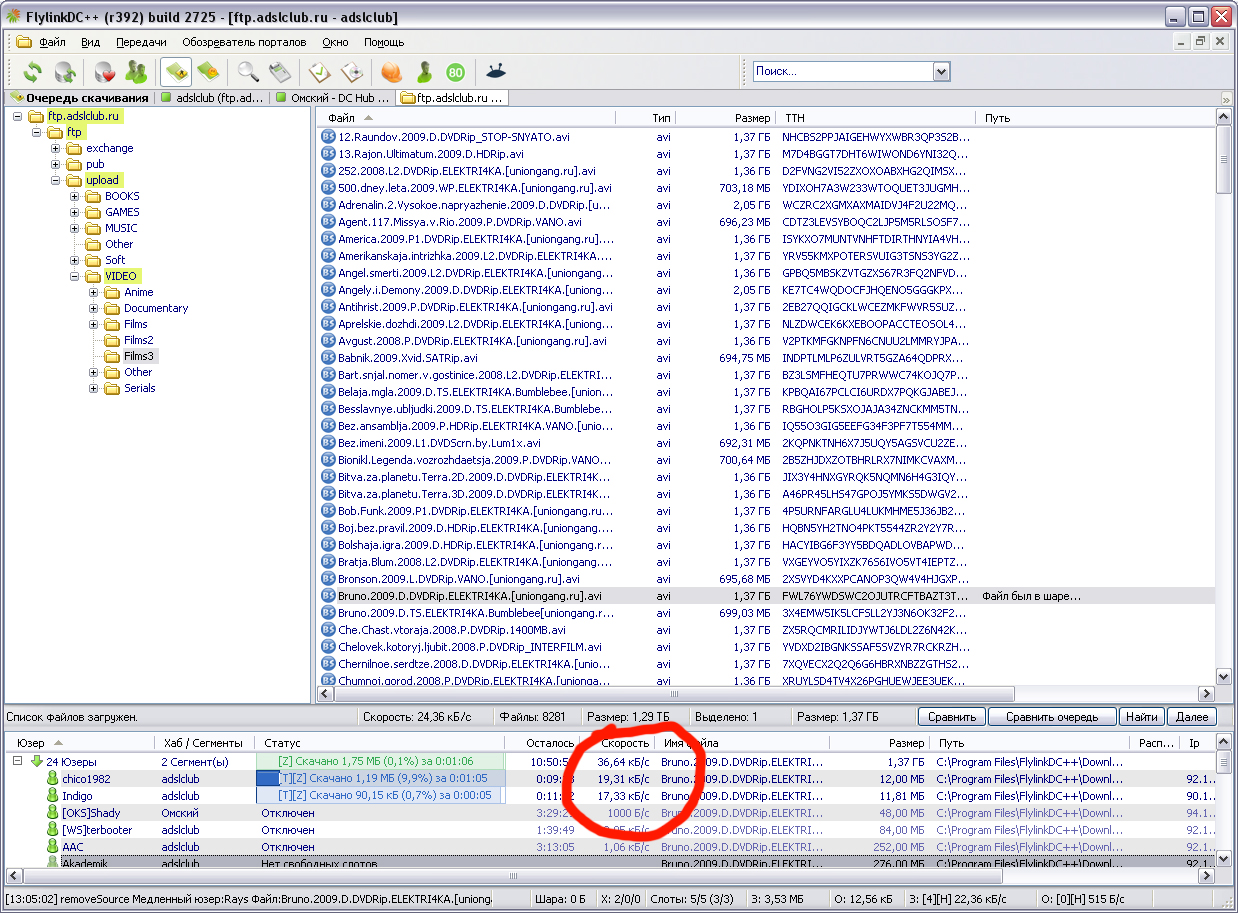Sort transfers by the Осталось column
The image size is (1238, 913).
coord(542,743)
